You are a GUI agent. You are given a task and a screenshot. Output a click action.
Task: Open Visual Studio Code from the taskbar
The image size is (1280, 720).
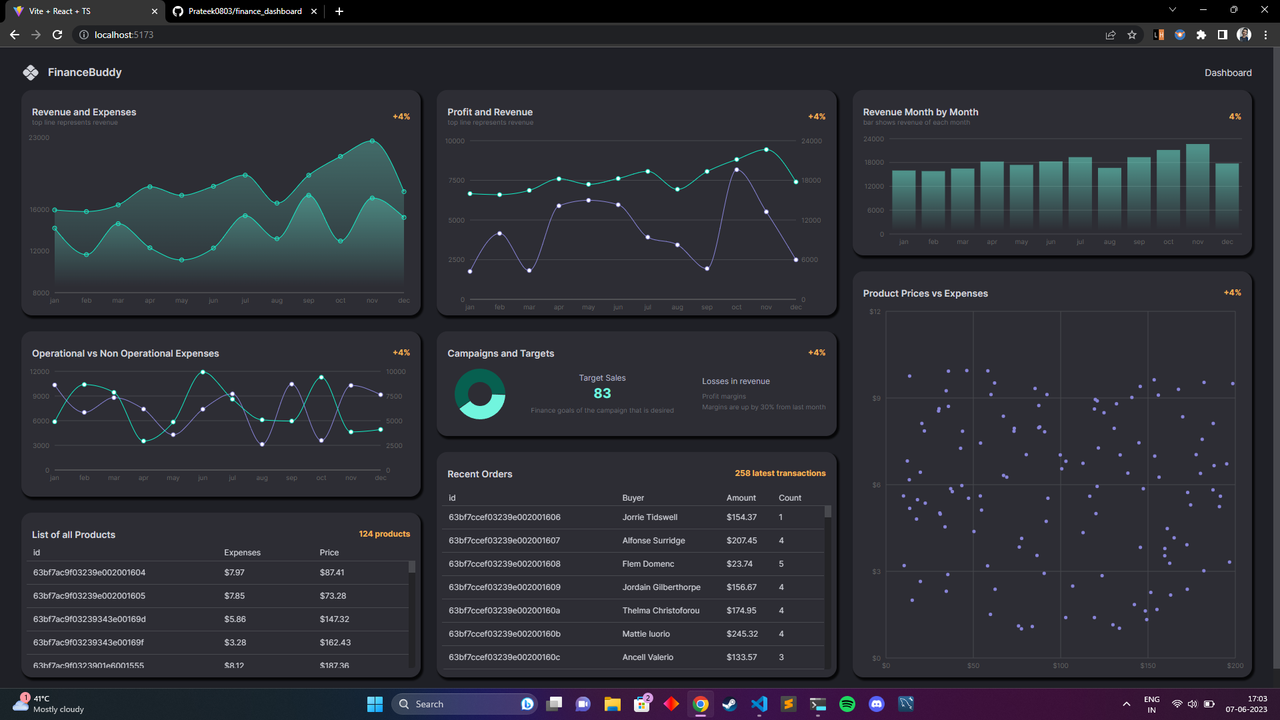point(759,704)
